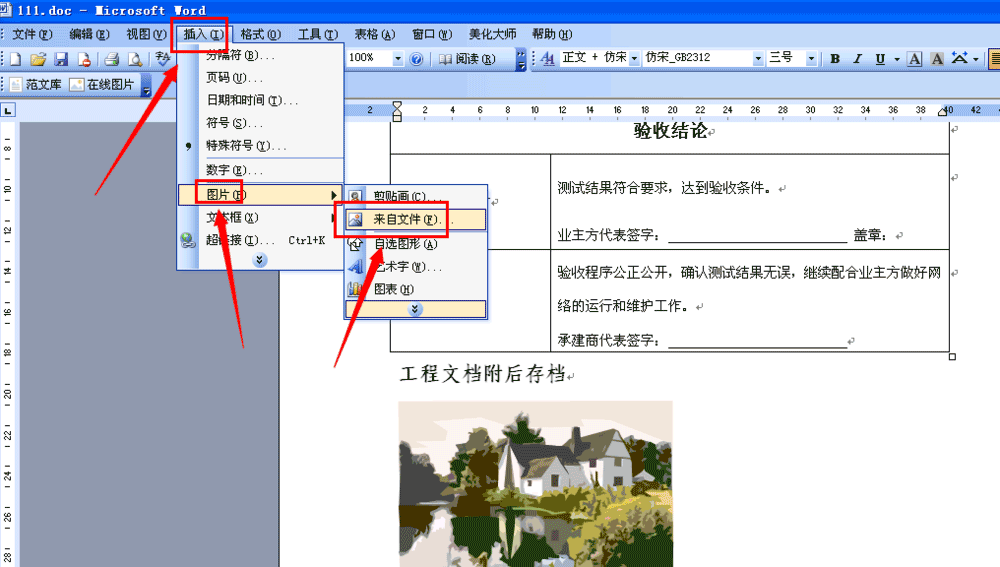Toggle Bold formatting

pyautogui.click(x=835, y=59)
